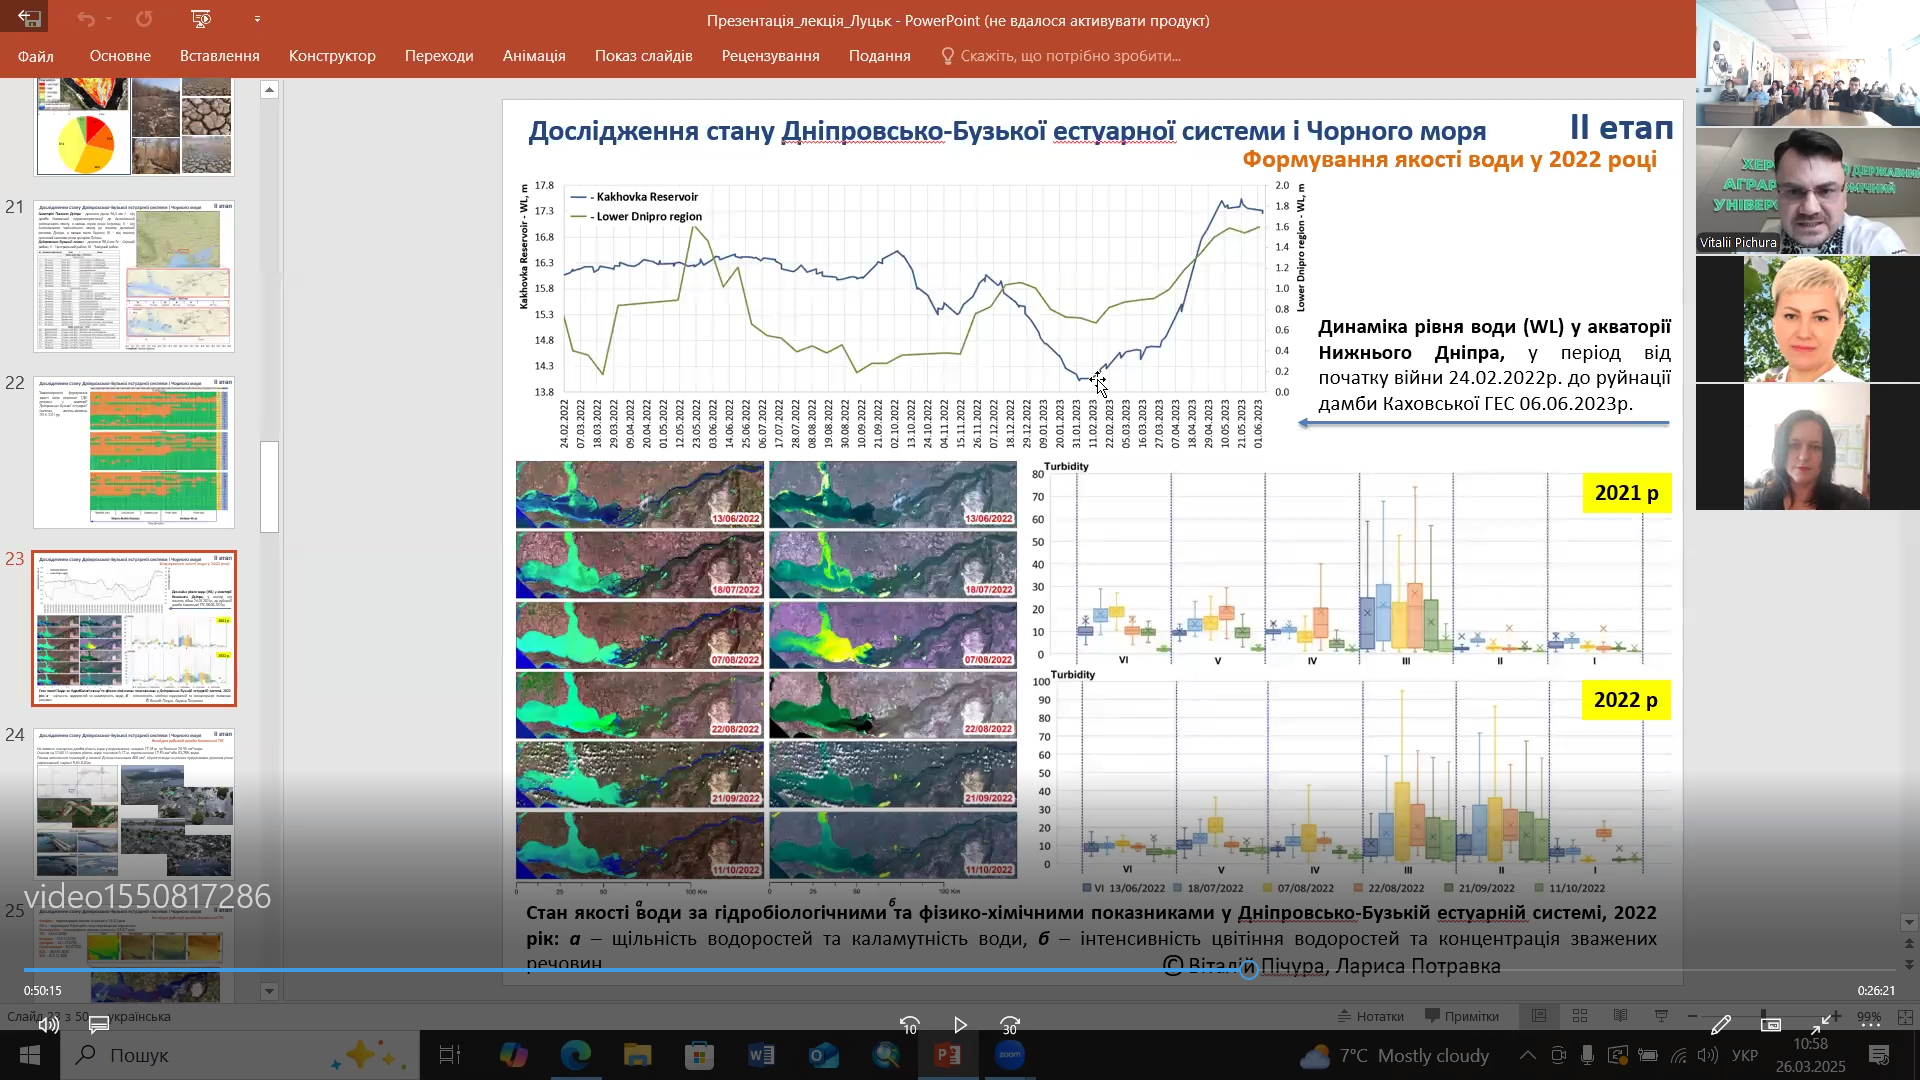Viewport: 1920px width, 1080px height.
Task: Click the speaker volume icon in player
Action: click(x=48, y=1025)
